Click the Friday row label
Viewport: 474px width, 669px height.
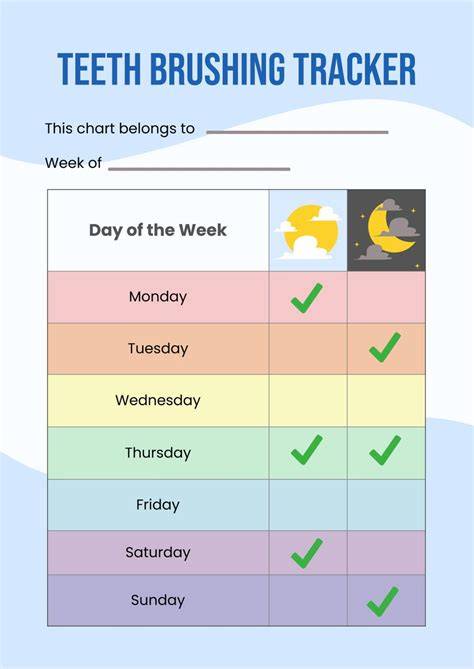pos(158,505)
